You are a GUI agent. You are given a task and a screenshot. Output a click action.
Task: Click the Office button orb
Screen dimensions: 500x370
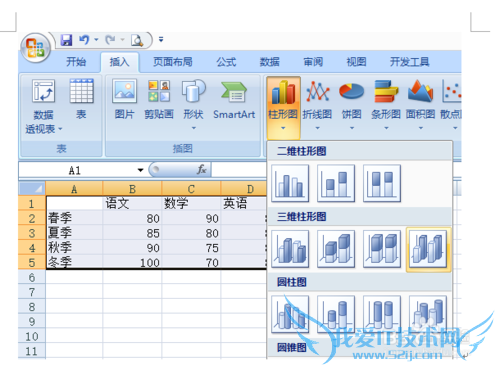point(35,48)
